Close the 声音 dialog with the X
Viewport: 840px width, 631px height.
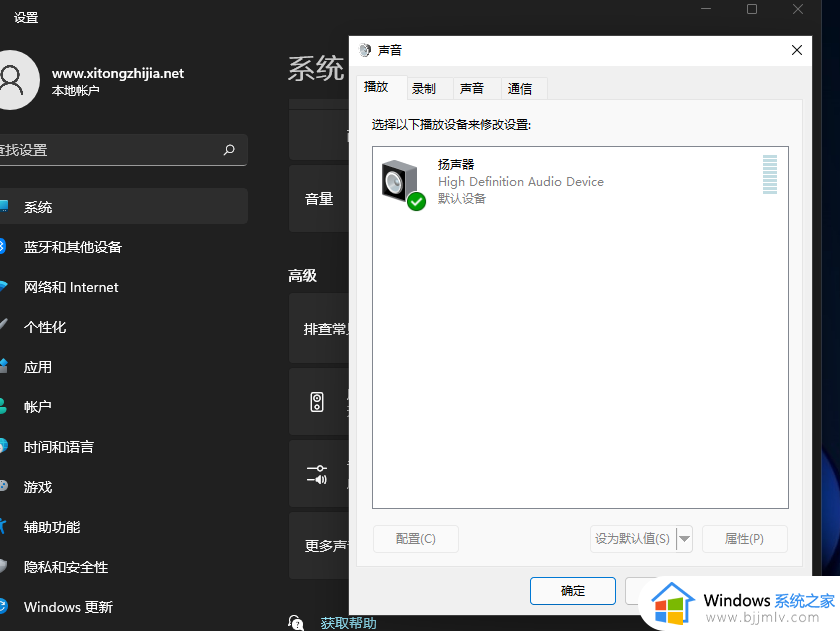click(797, 50)
